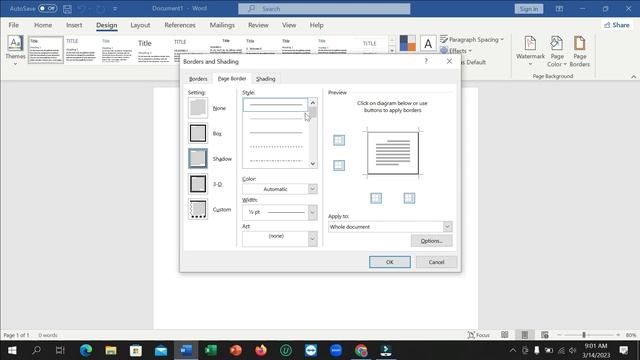The image size is (640, 360).
Task: Open the Apply to dropdown
Action: [x=390, y=227]
